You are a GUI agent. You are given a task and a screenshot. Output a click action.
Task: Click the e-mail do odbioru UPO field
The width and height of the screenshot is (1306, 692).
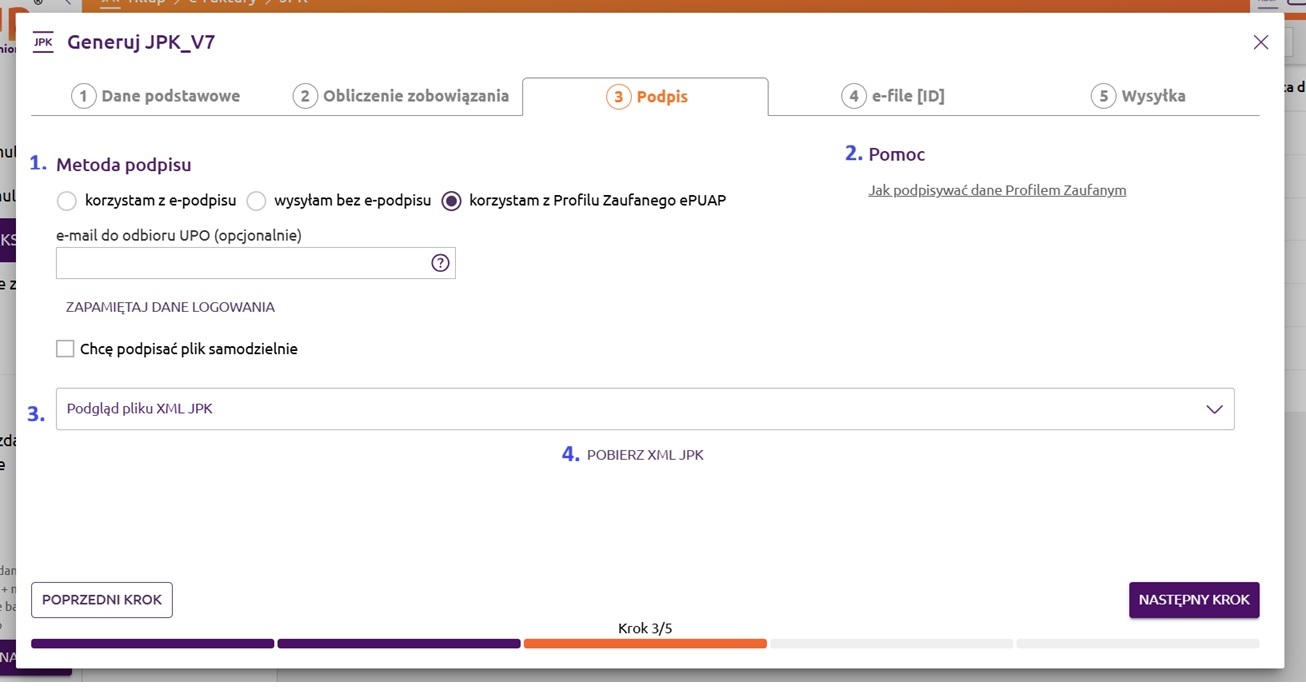pyautogui.click(x=240, y=263)
